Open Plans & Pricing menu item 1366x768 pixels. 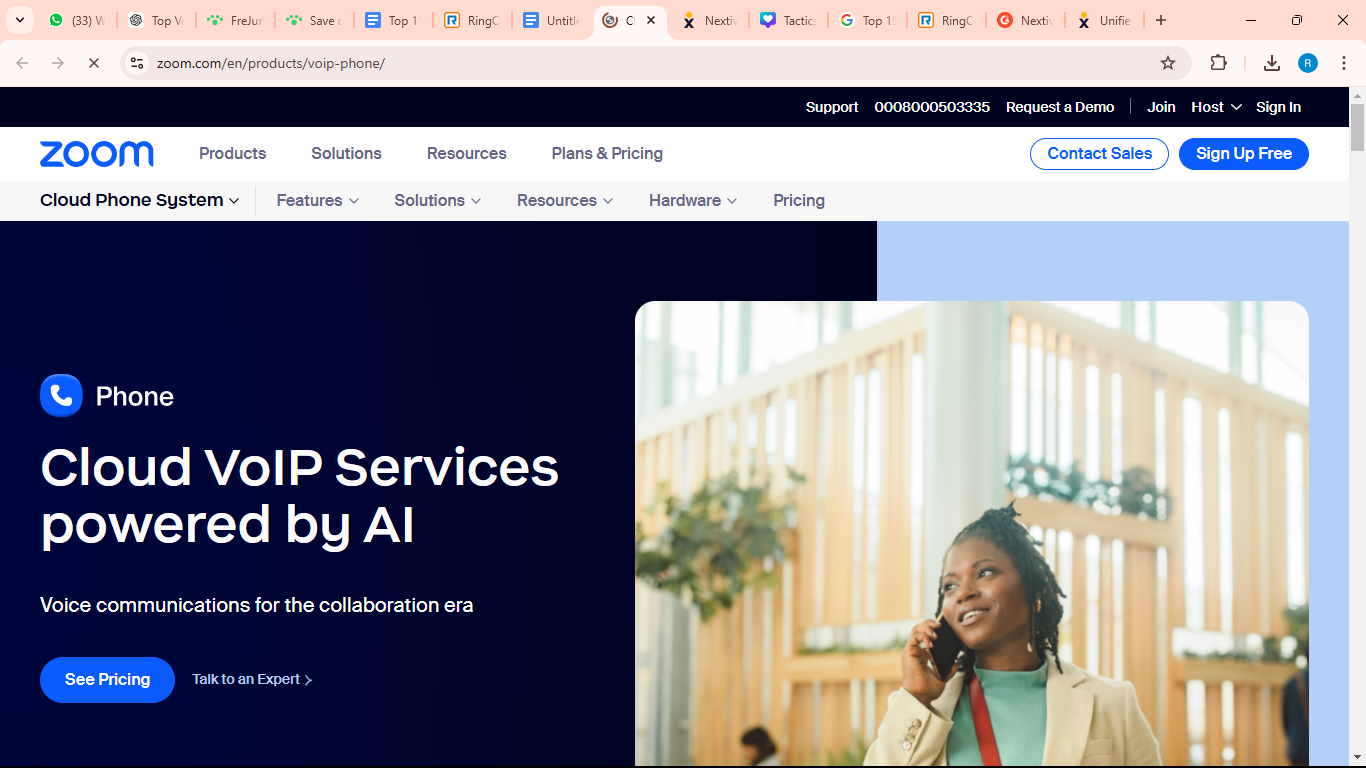coord(607,153)
